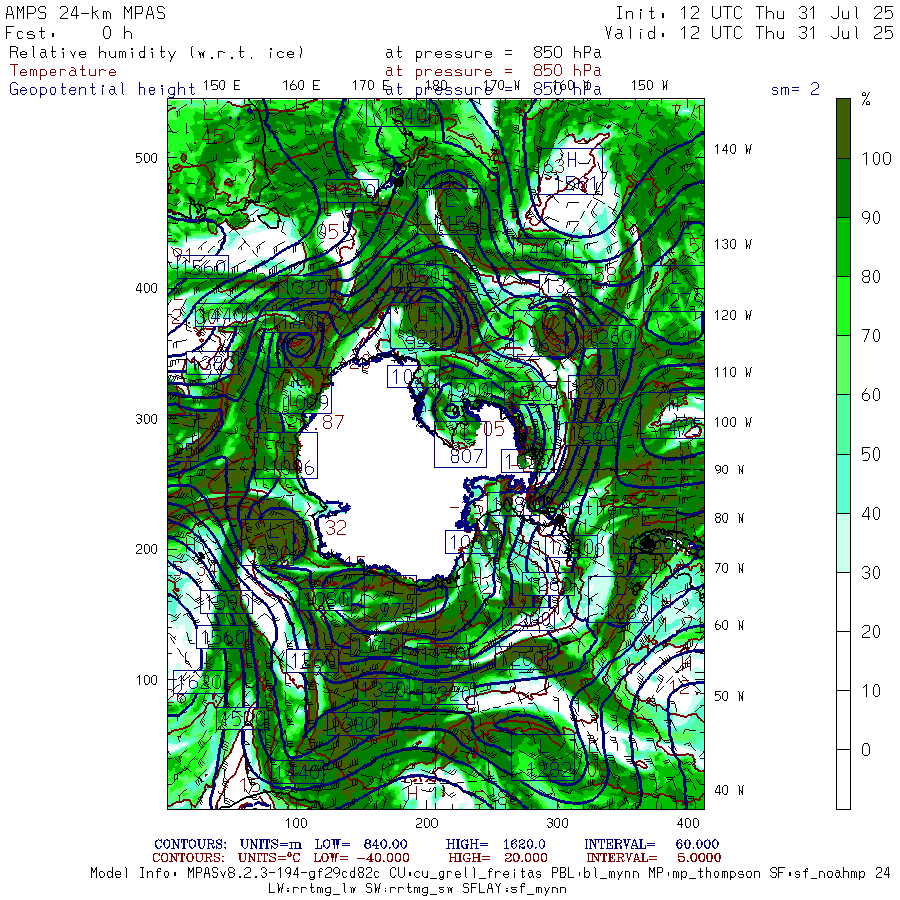Click the colorbar's '40' tick label

(871, 514)
